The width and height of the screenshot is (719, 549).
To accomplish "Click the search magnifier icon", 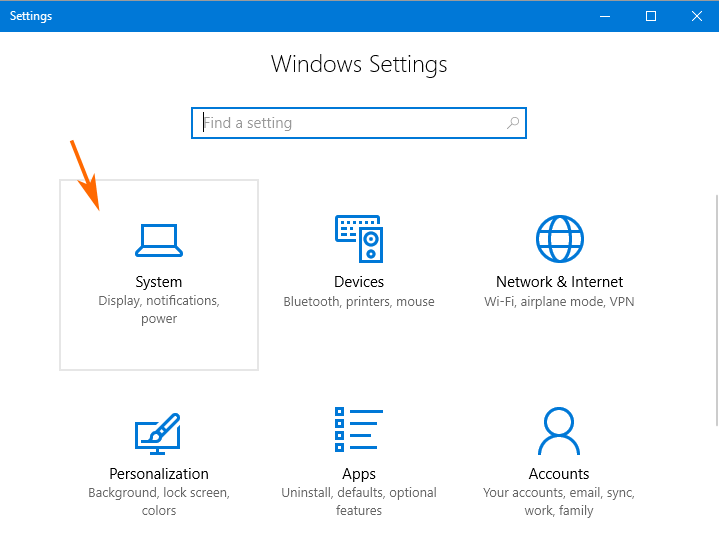I will point(513,124).
